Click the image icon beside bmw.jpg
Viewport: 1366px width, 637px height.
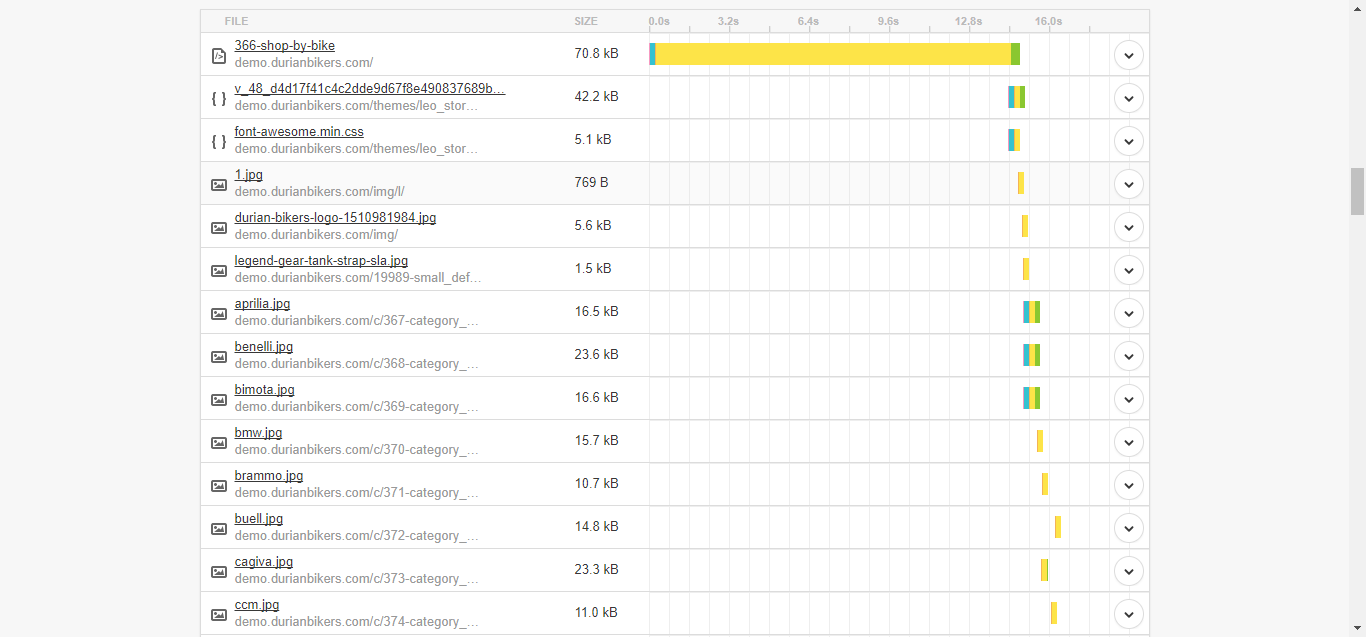tap(219, 443)
